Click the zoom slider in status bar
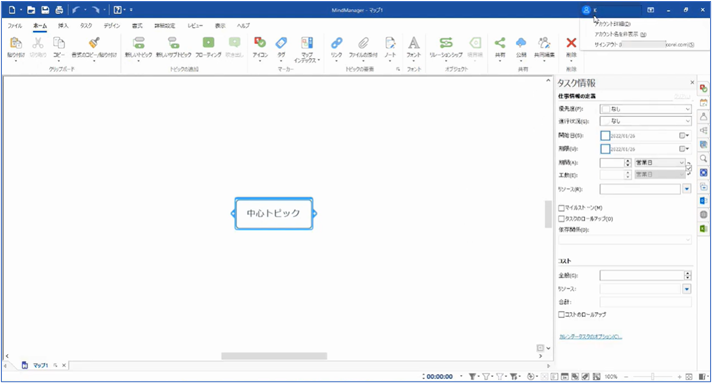712x383 pixels. click(653, 377)
